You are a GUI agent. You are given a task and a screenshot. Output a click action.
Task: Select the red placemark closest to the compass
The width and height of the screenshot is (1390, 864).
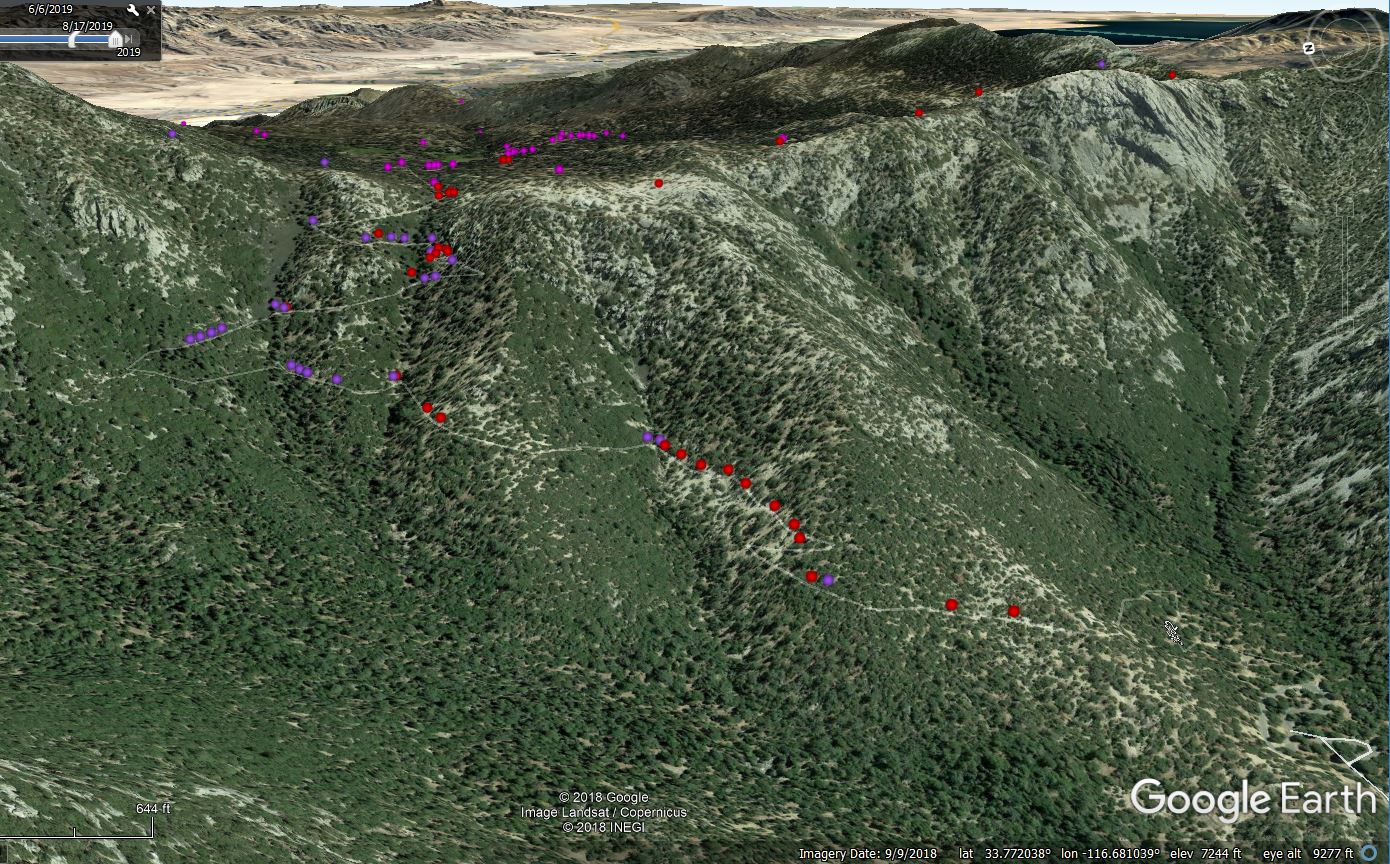(x=1172, y=75)
